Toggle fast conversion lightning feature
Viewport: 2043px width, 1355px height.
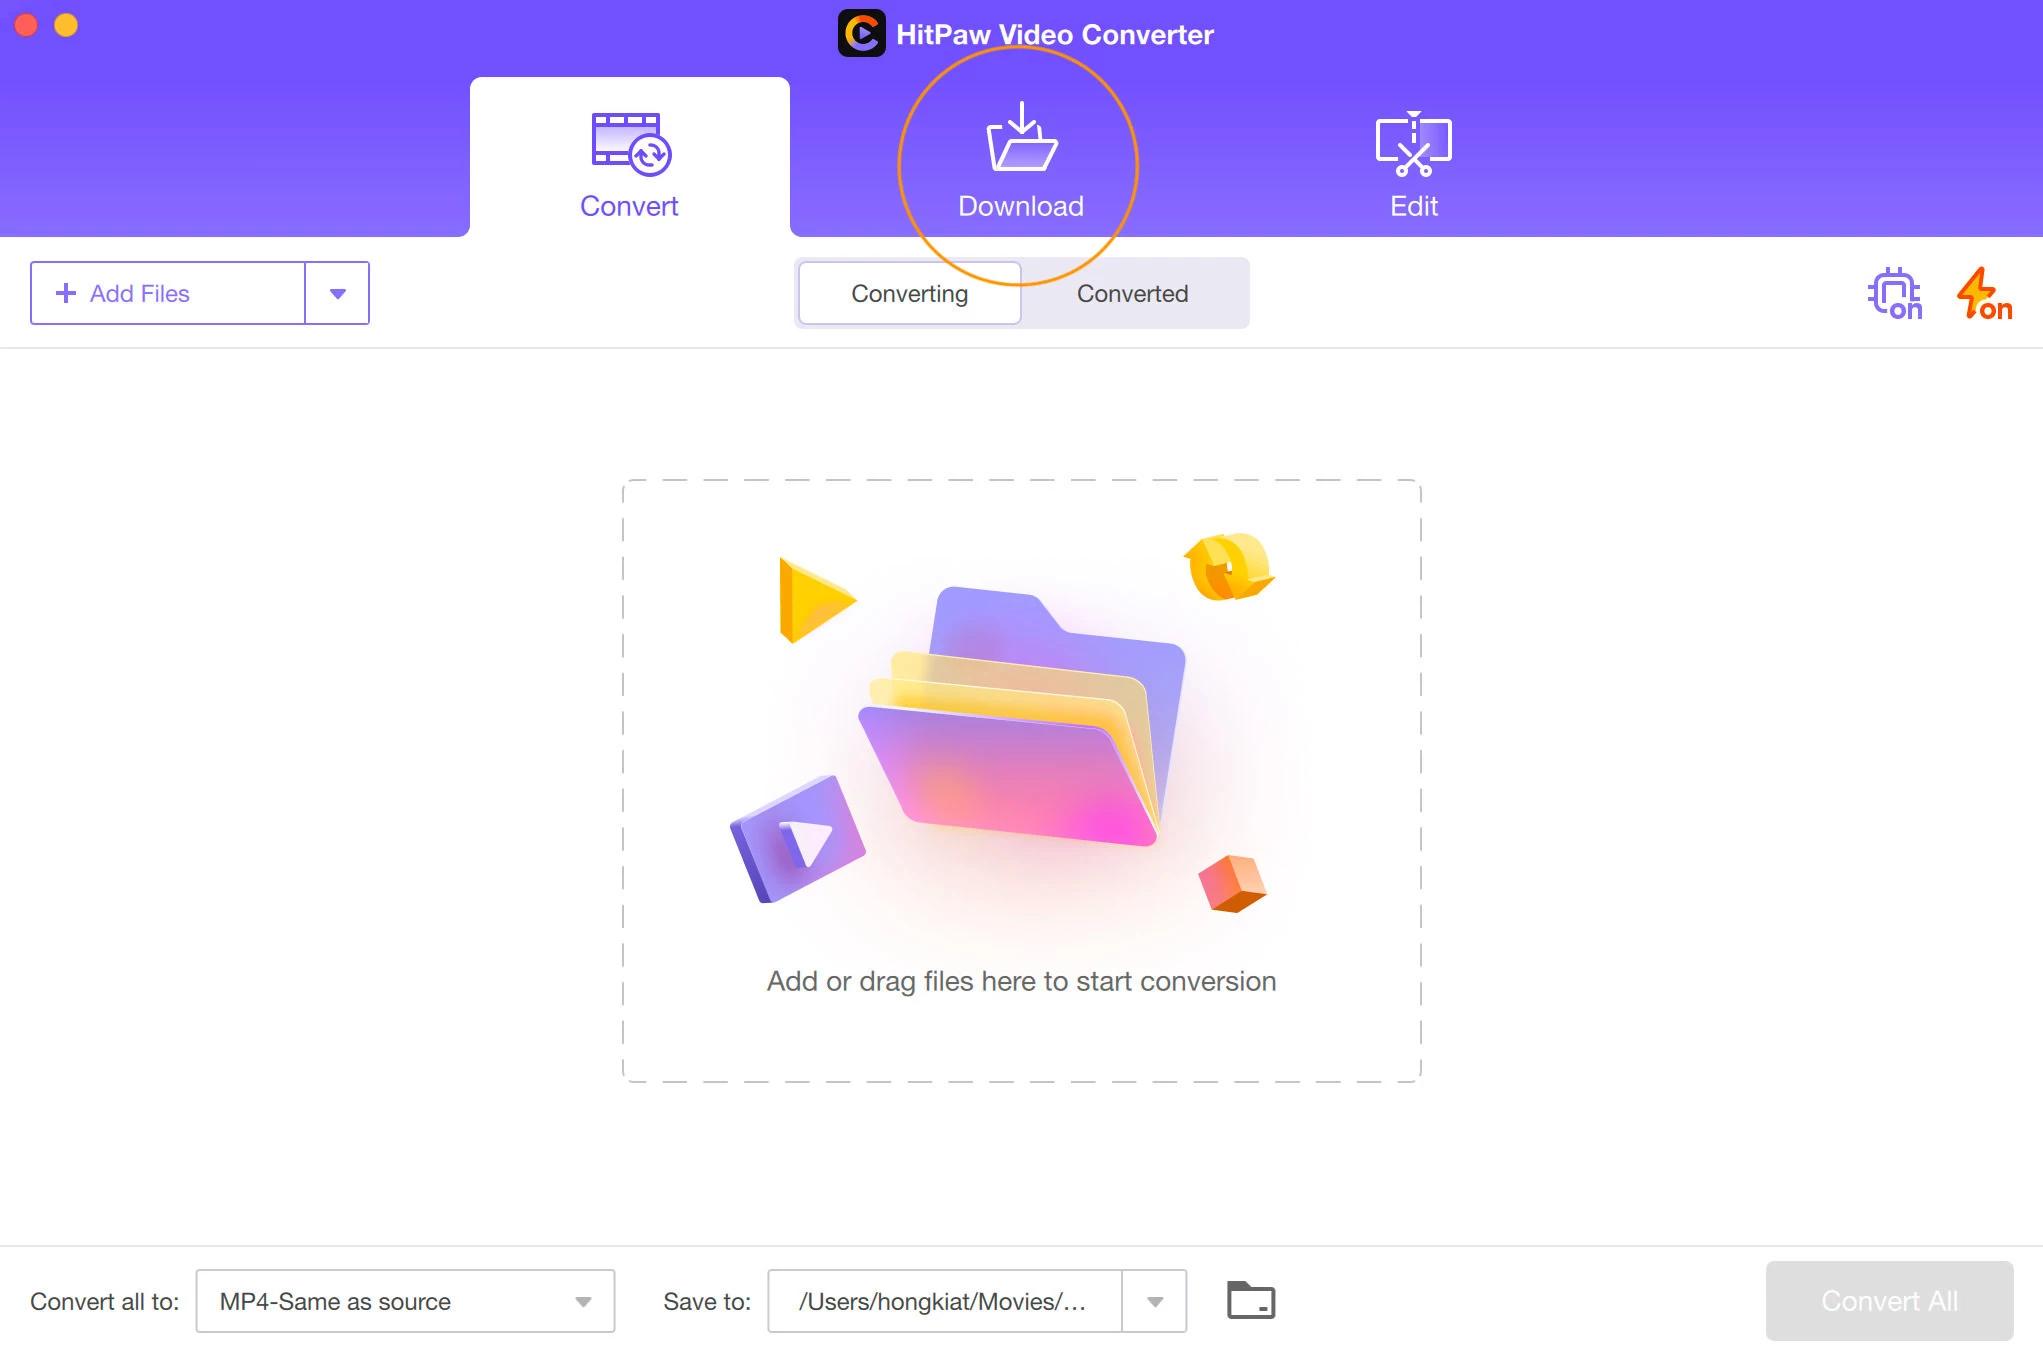(1981, 292)
